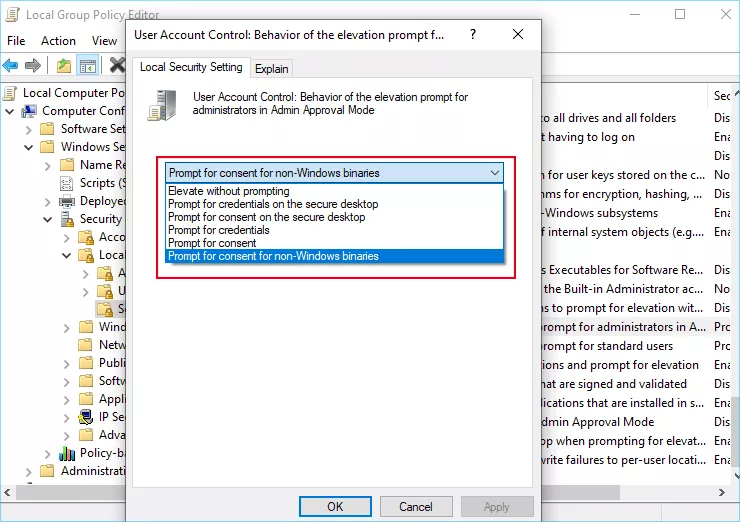Toggle the Show/Hide console tree icon

coord(88,66)
